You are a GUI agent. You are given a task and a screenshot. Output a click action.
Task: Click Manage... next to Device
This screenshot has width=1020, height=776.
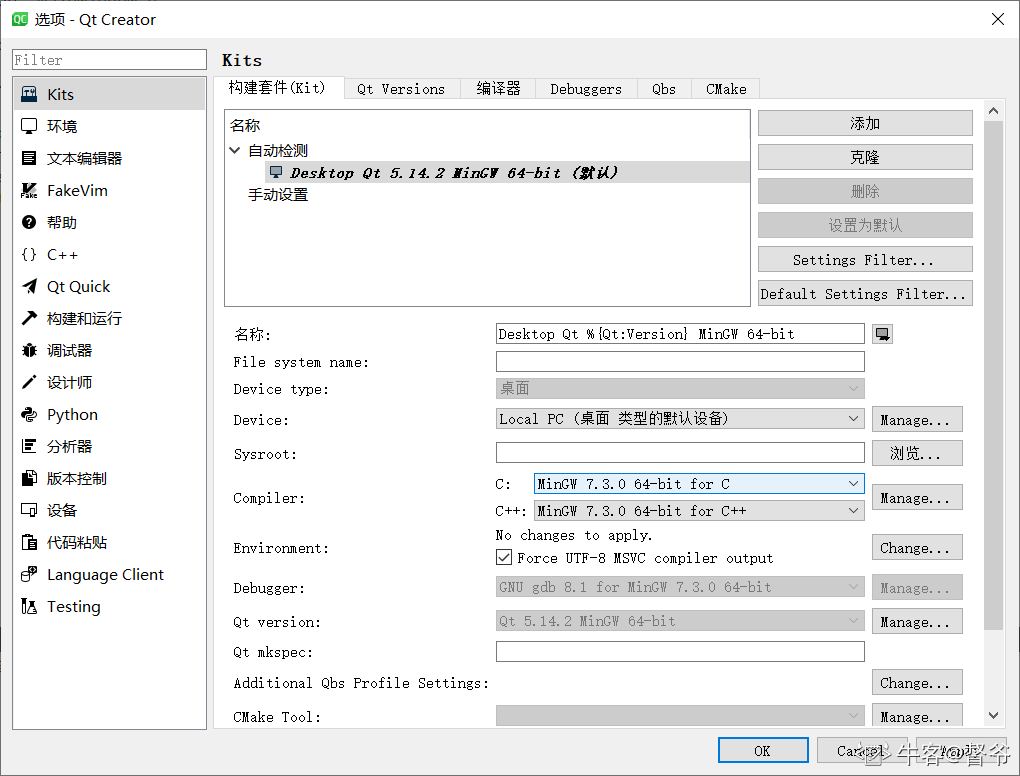pyautogui.click(x=917, y=420)
